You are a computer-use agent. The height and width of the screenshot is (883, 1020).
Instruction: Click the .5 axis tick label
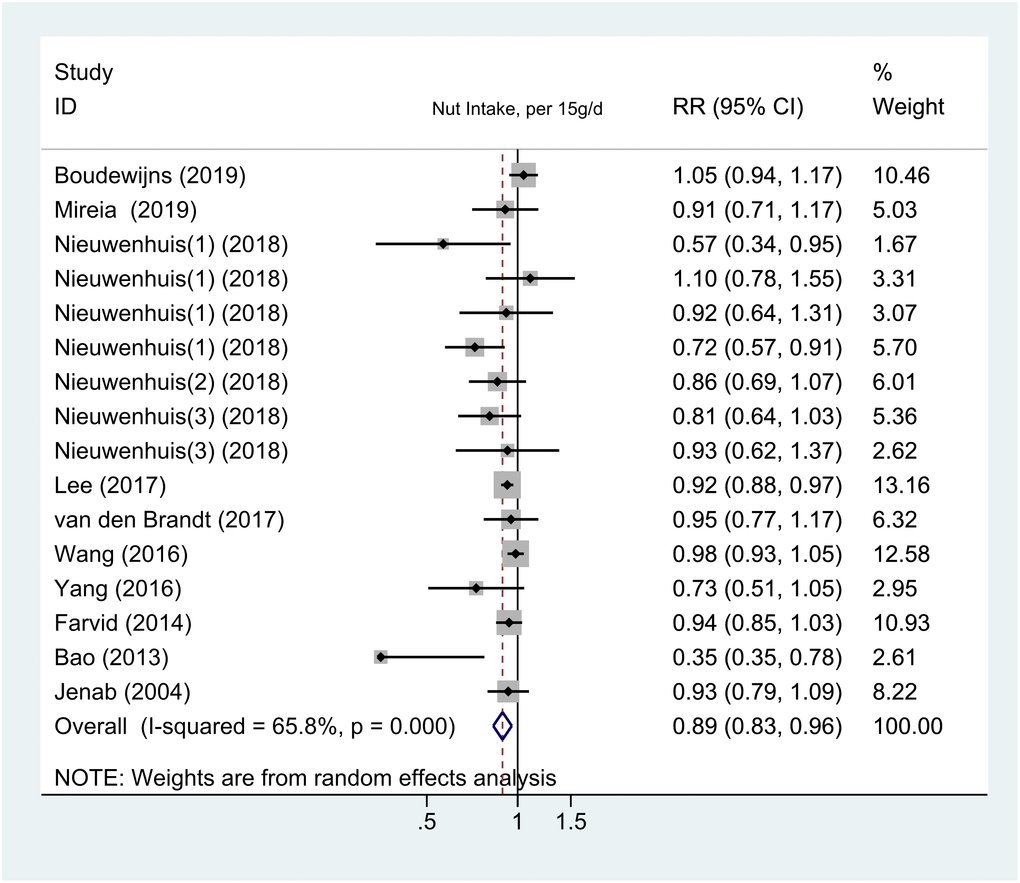(427, 824)
